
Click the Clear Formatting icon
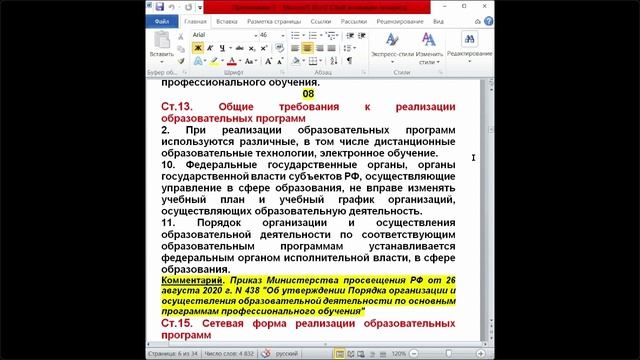point(279,48)
